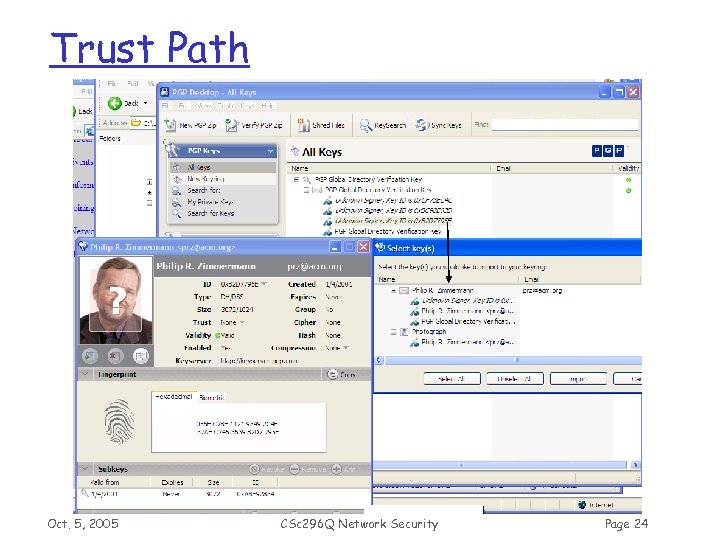Select the second Unknown Signer signature row
Image resolution: width=720 pixels, height=540 pixels.
388,210
